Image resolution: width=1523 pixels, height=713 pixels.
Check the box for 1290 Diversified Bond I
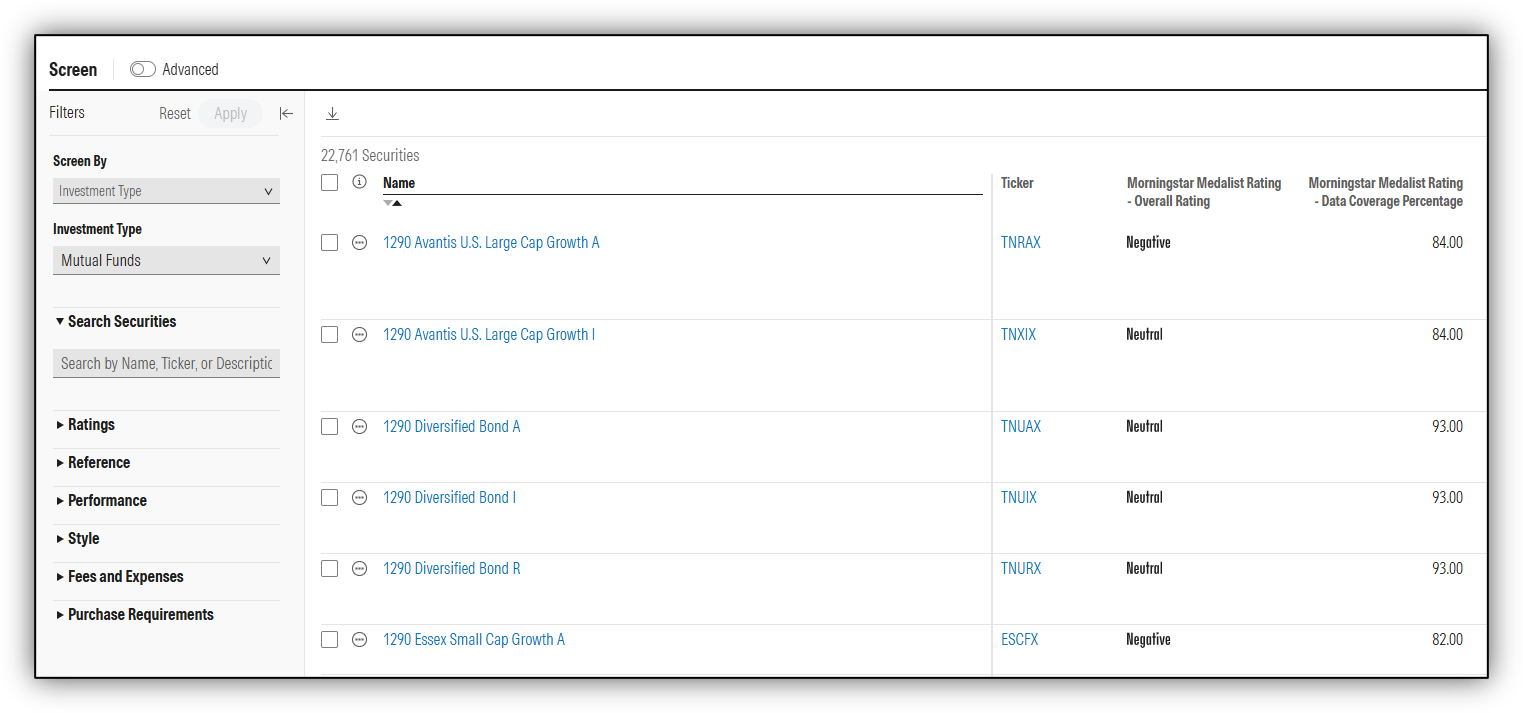coord(329,498)
